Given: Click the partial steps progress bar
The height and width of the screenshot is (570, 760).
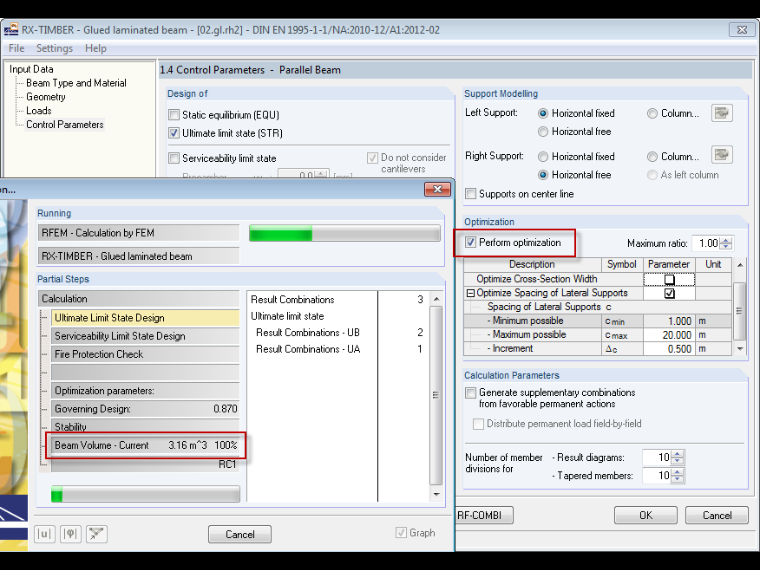Looking at the screenshot, I should pyautogui.click(x=145, y=494).
